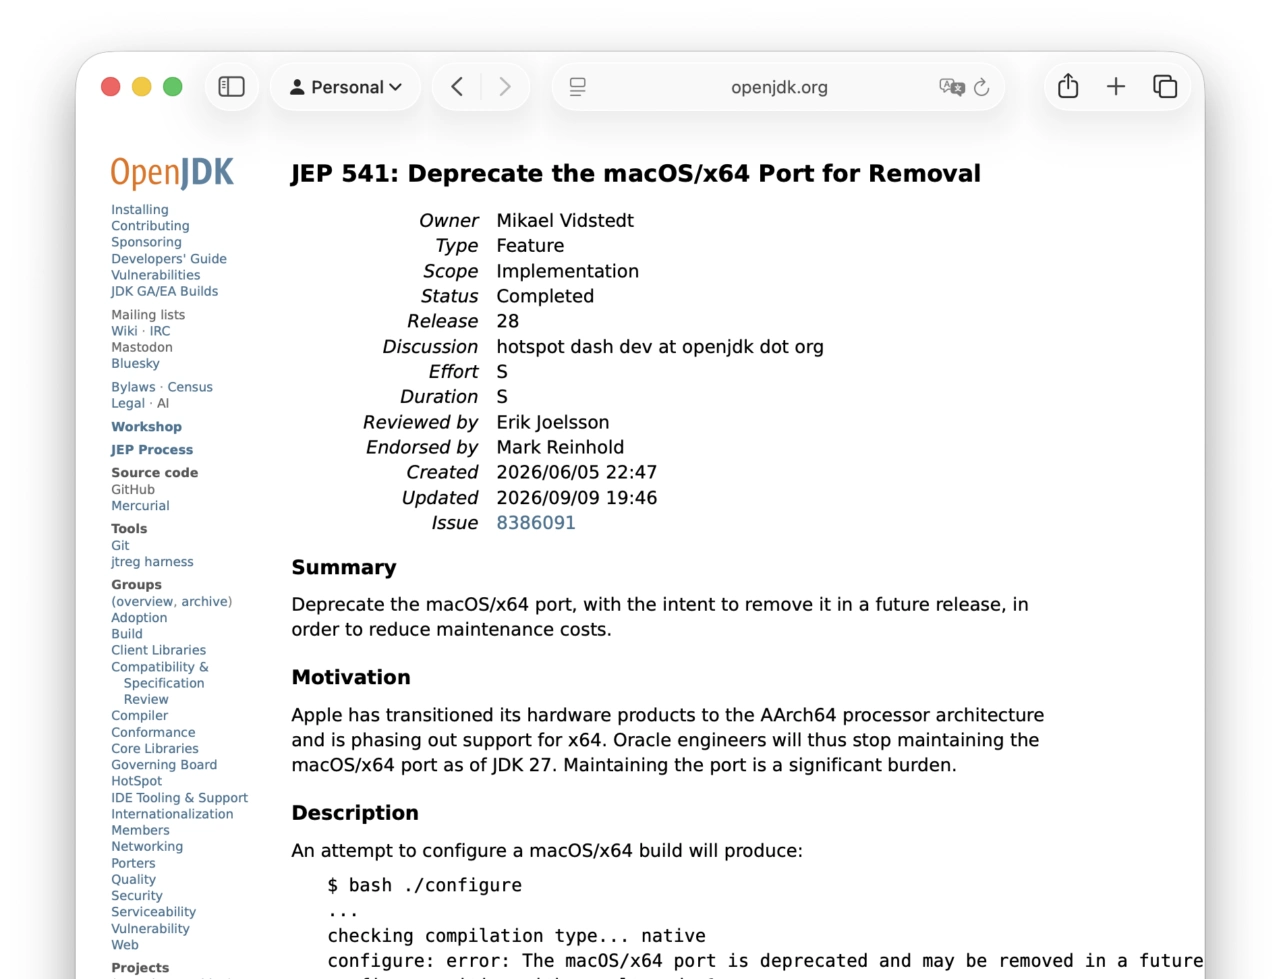Click the JEP 541 page title
The height and width of the screenshot is (979, 1280).
point(636,173)
